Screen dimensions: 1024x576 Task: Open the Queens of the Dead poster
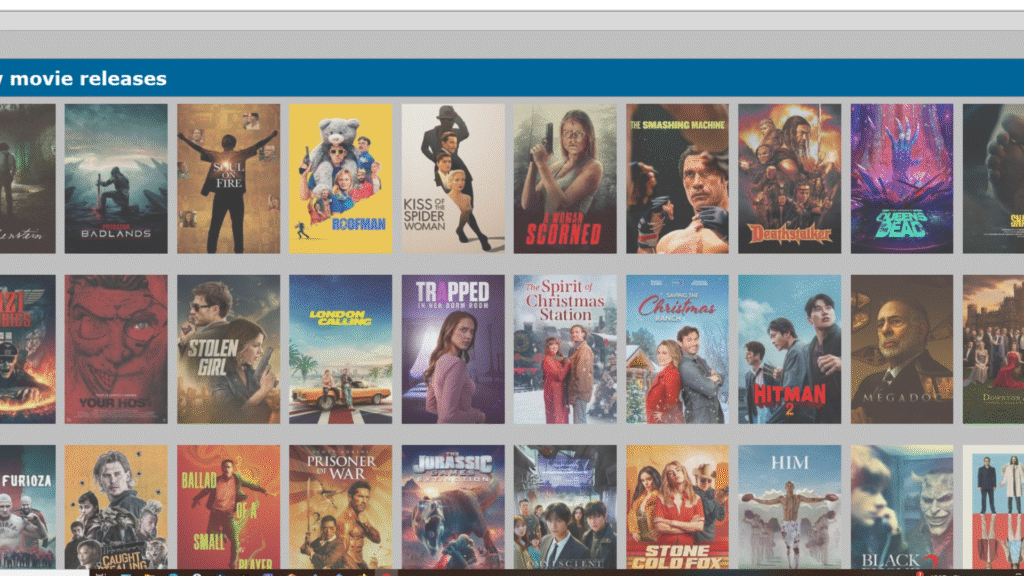901,178
